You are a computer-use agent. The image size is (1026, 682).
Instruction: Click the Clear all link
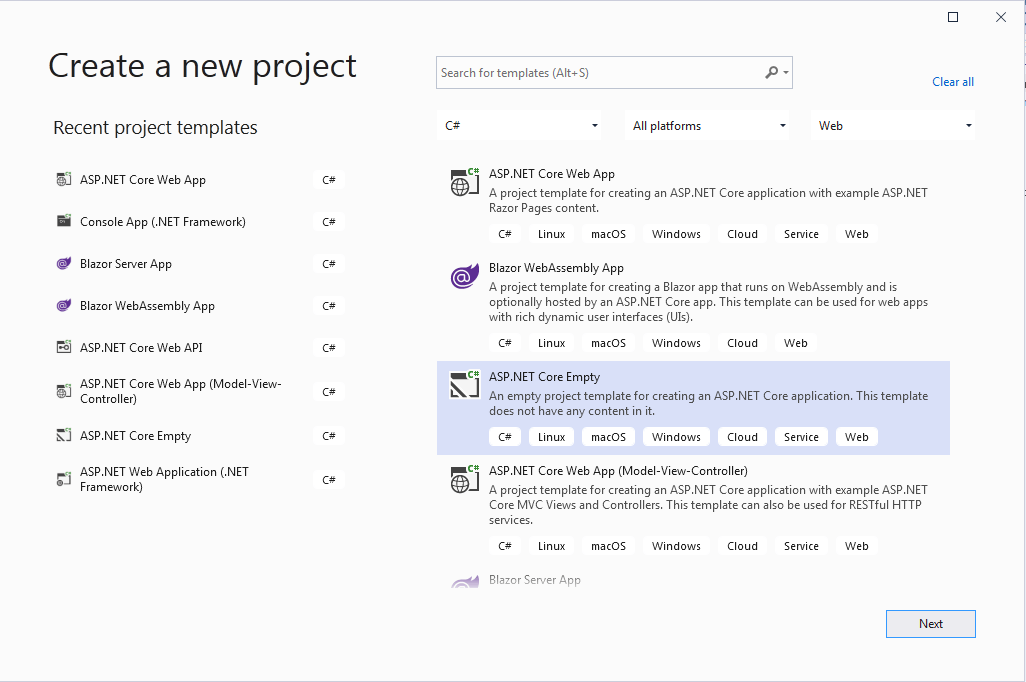pos(953,82)
